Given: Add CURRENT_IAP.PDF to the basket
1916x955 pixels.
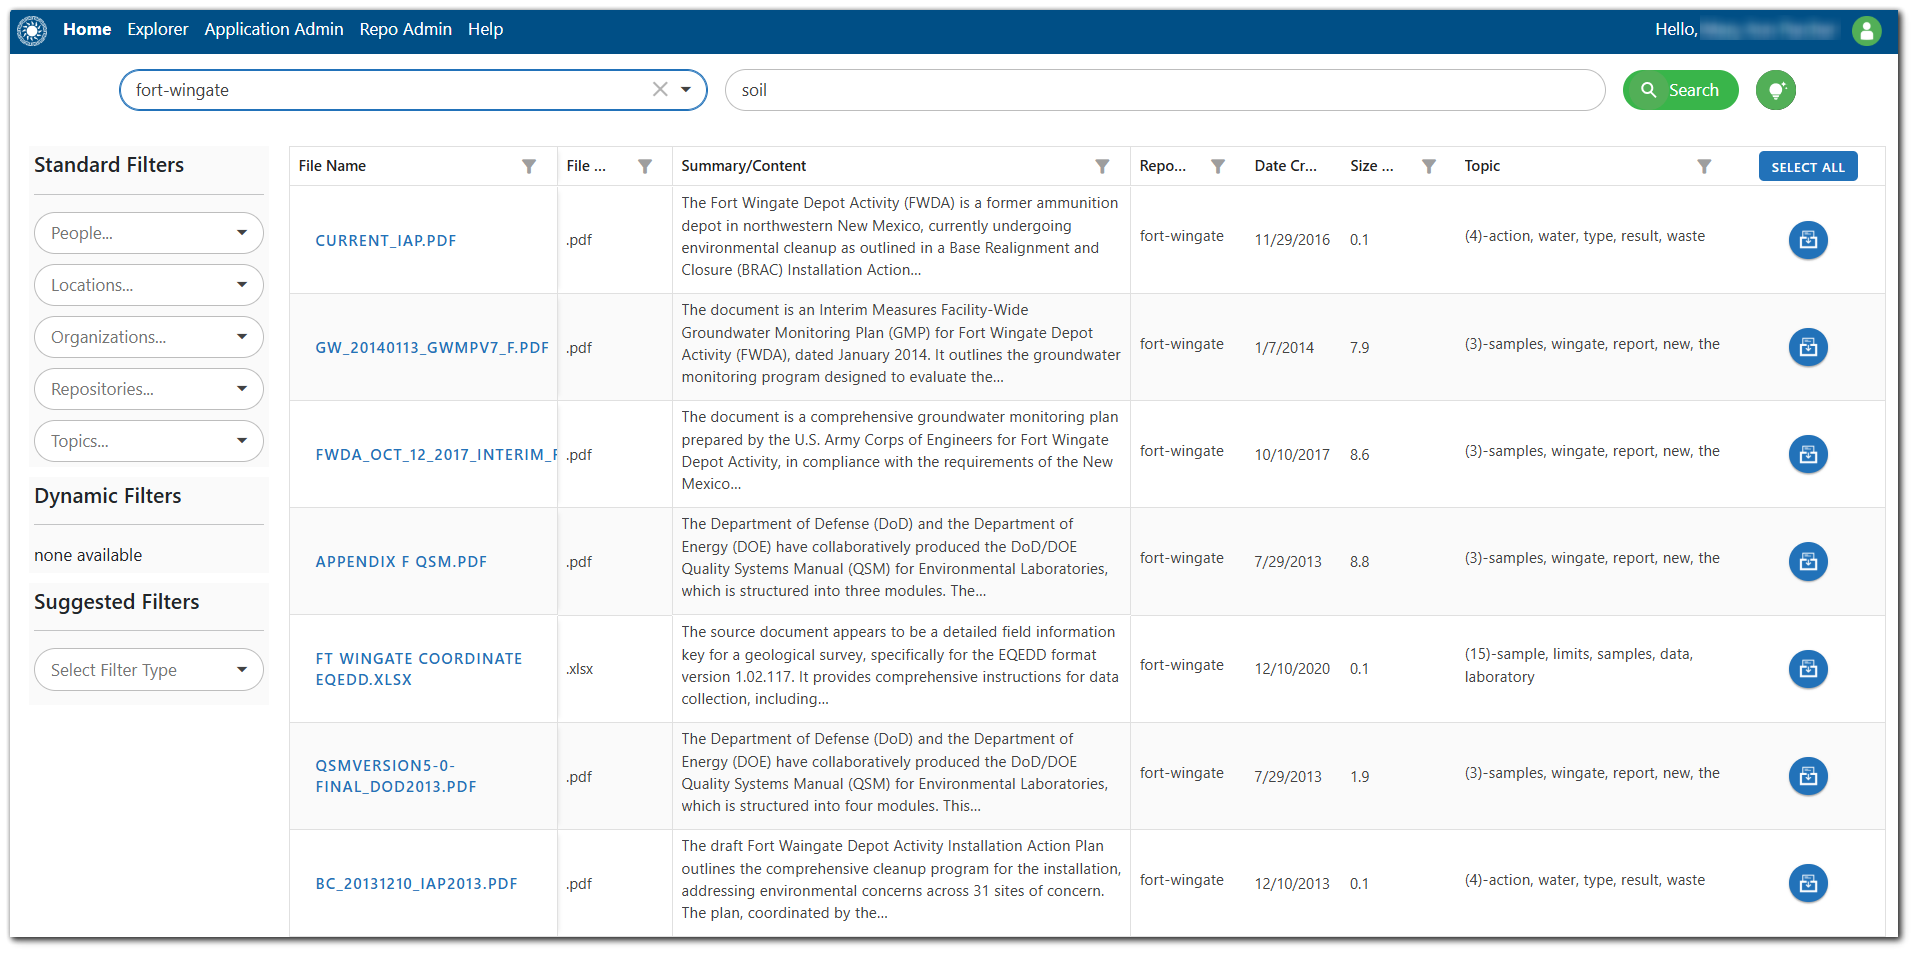Looking at the screenshot, I should [x=1808, y=240].
